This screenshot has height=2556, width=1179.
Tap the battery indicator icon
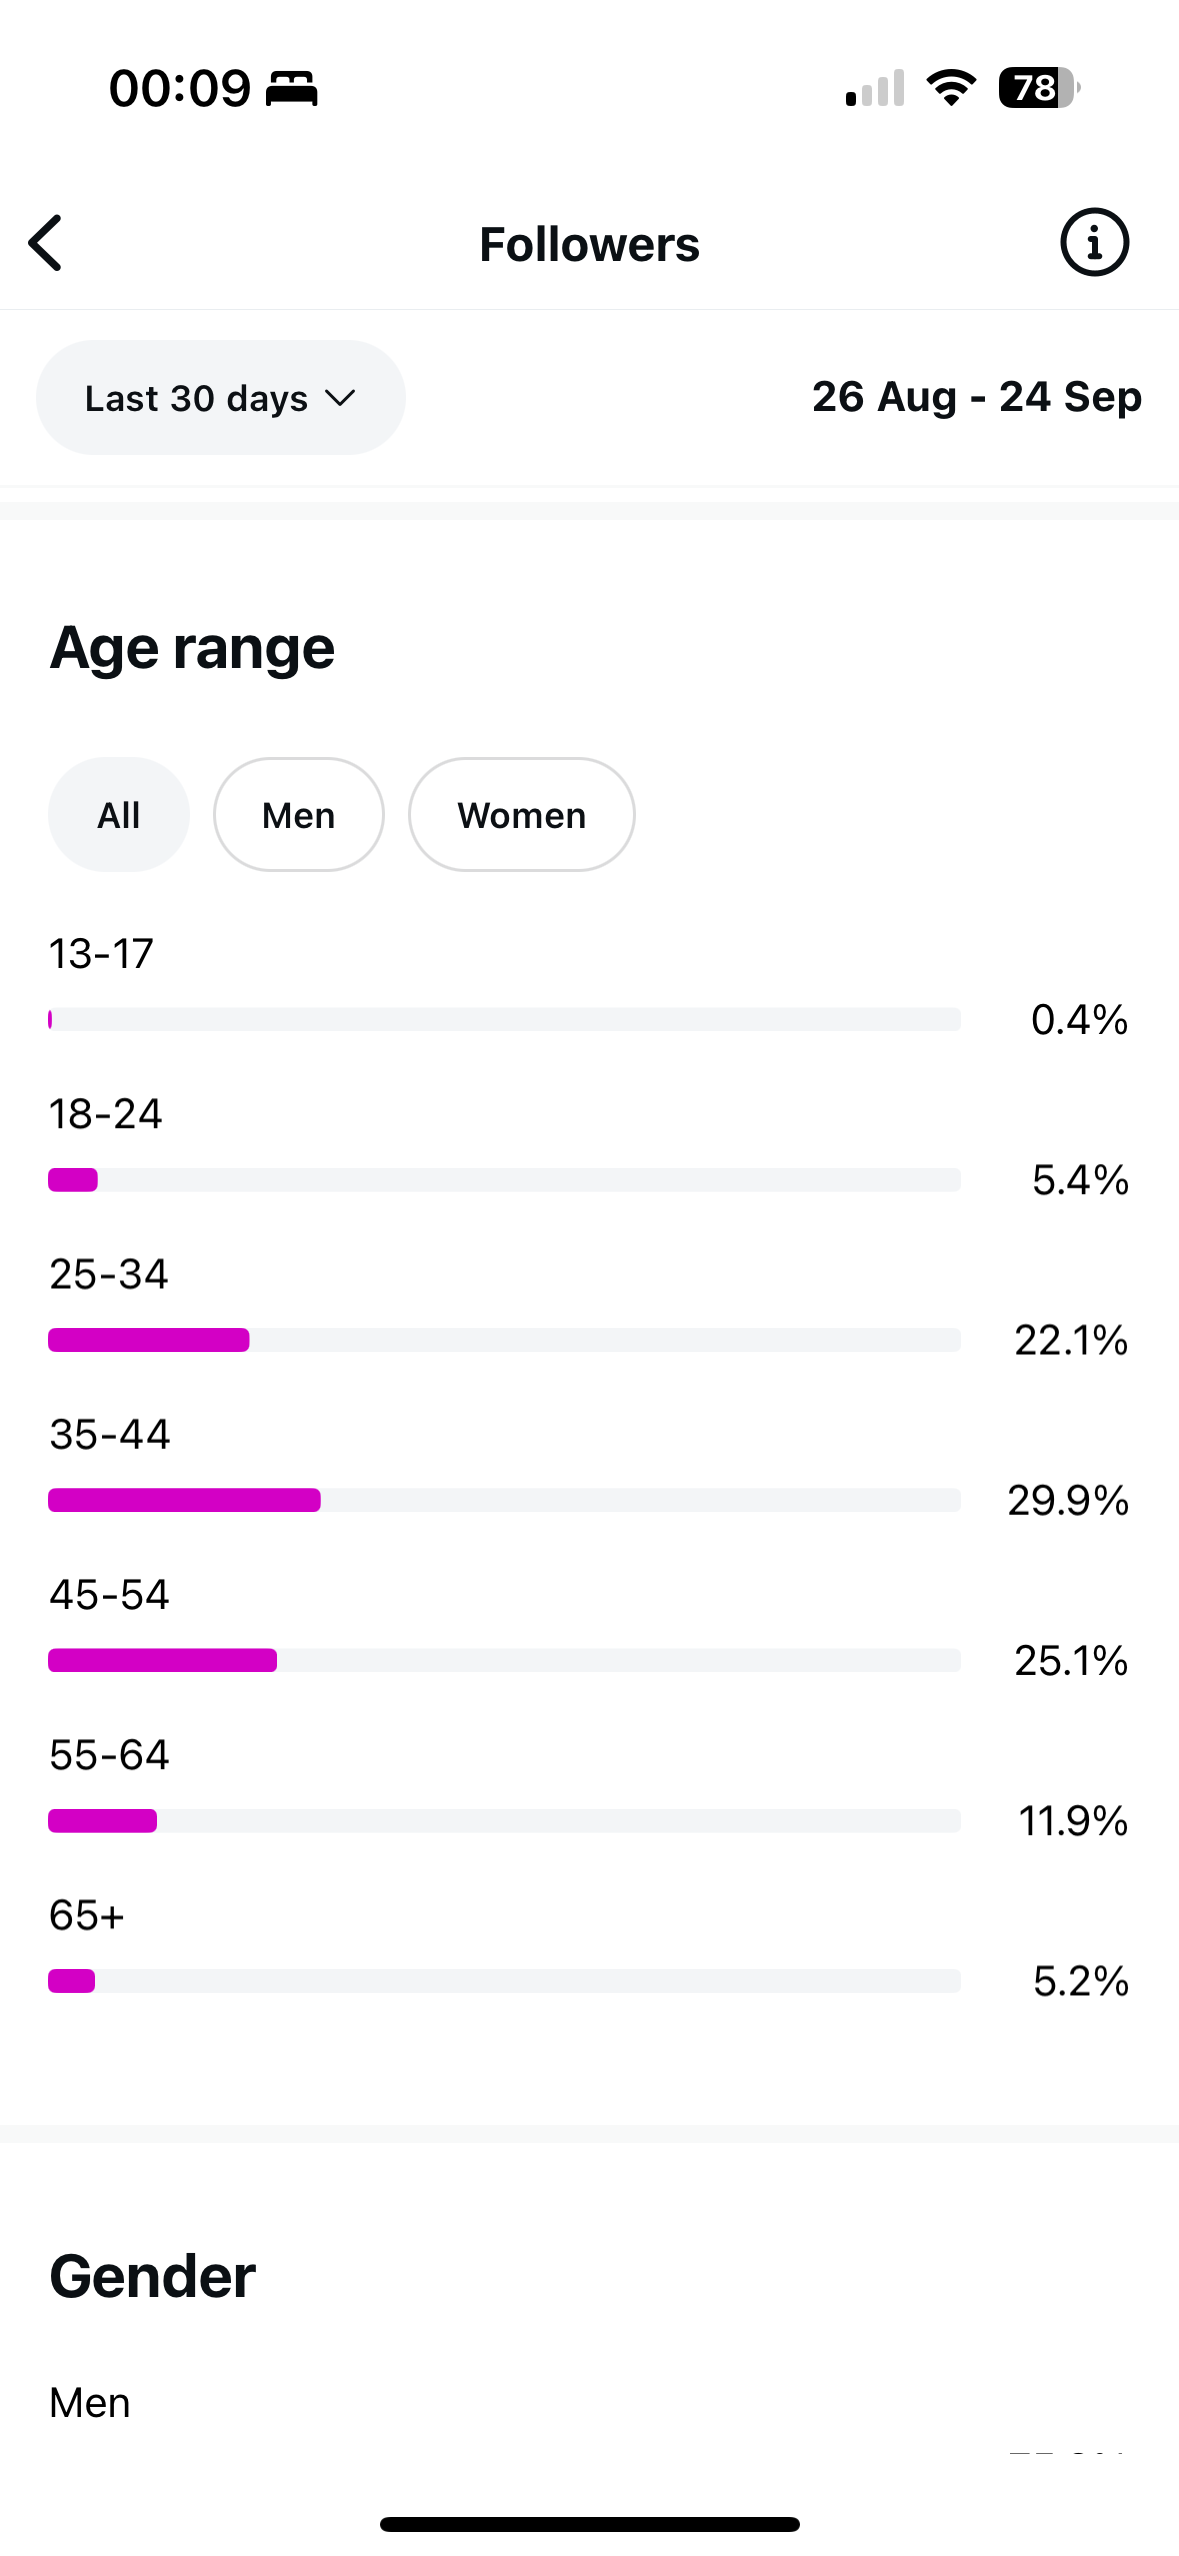(x=1038, y=88)
